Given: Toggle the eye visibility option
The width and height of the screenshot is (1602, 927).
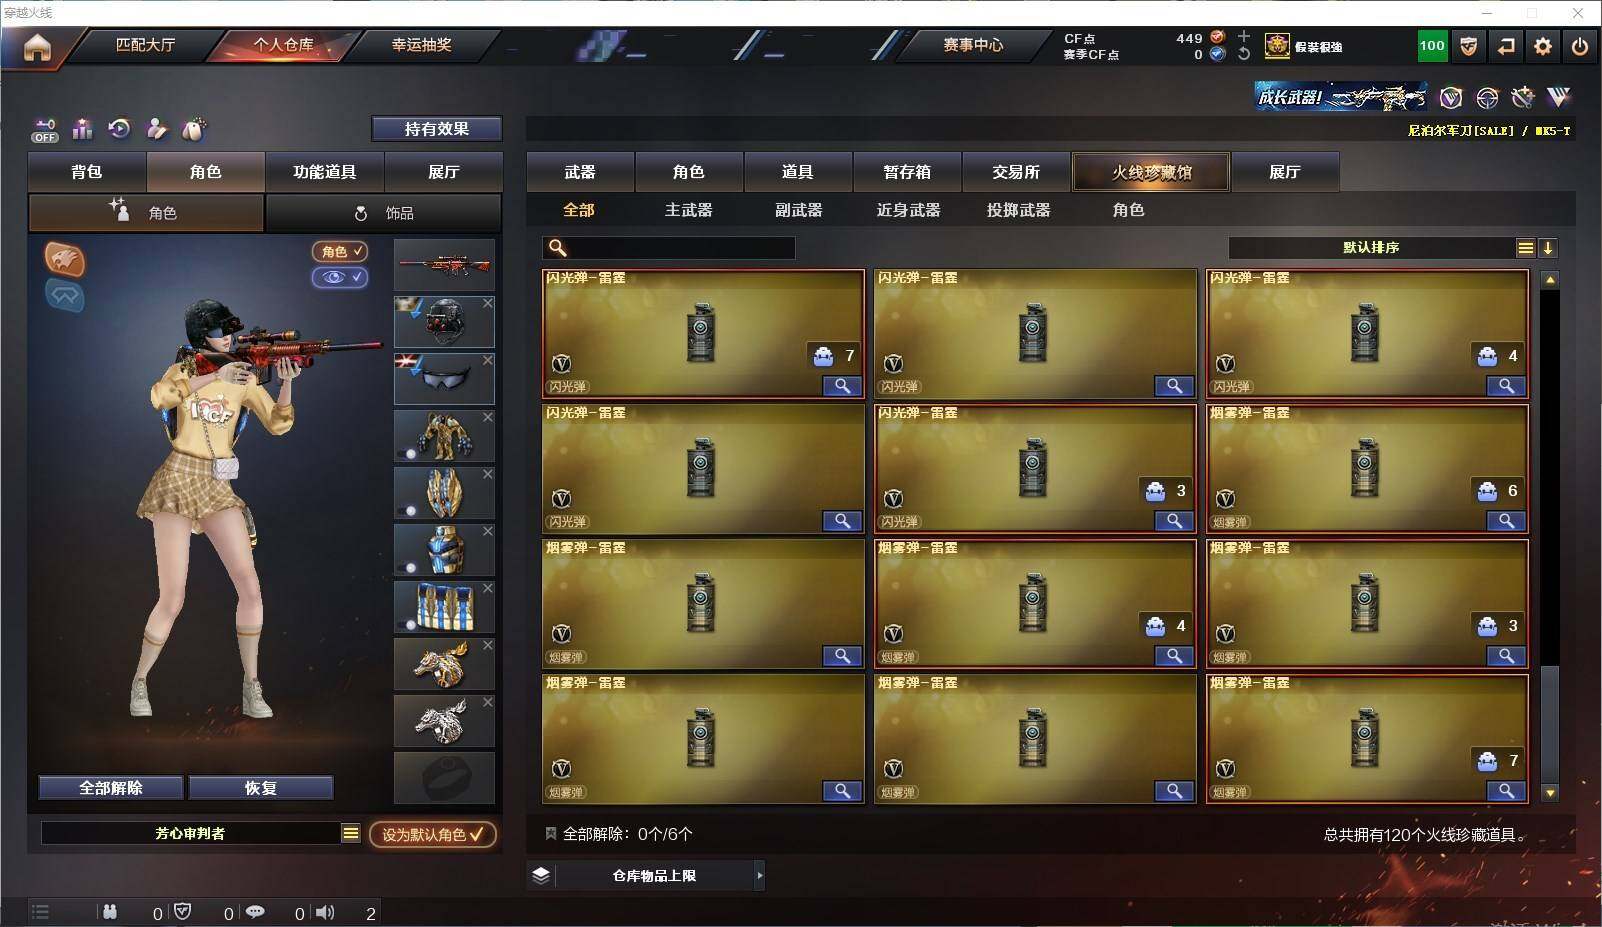Looking at the screenshot, I should point(340,277).
